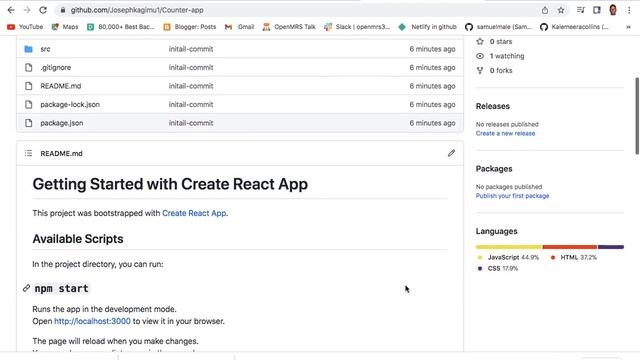Open the .gitignore file
This screenshot has height=360, width=640.
(56, 68)
